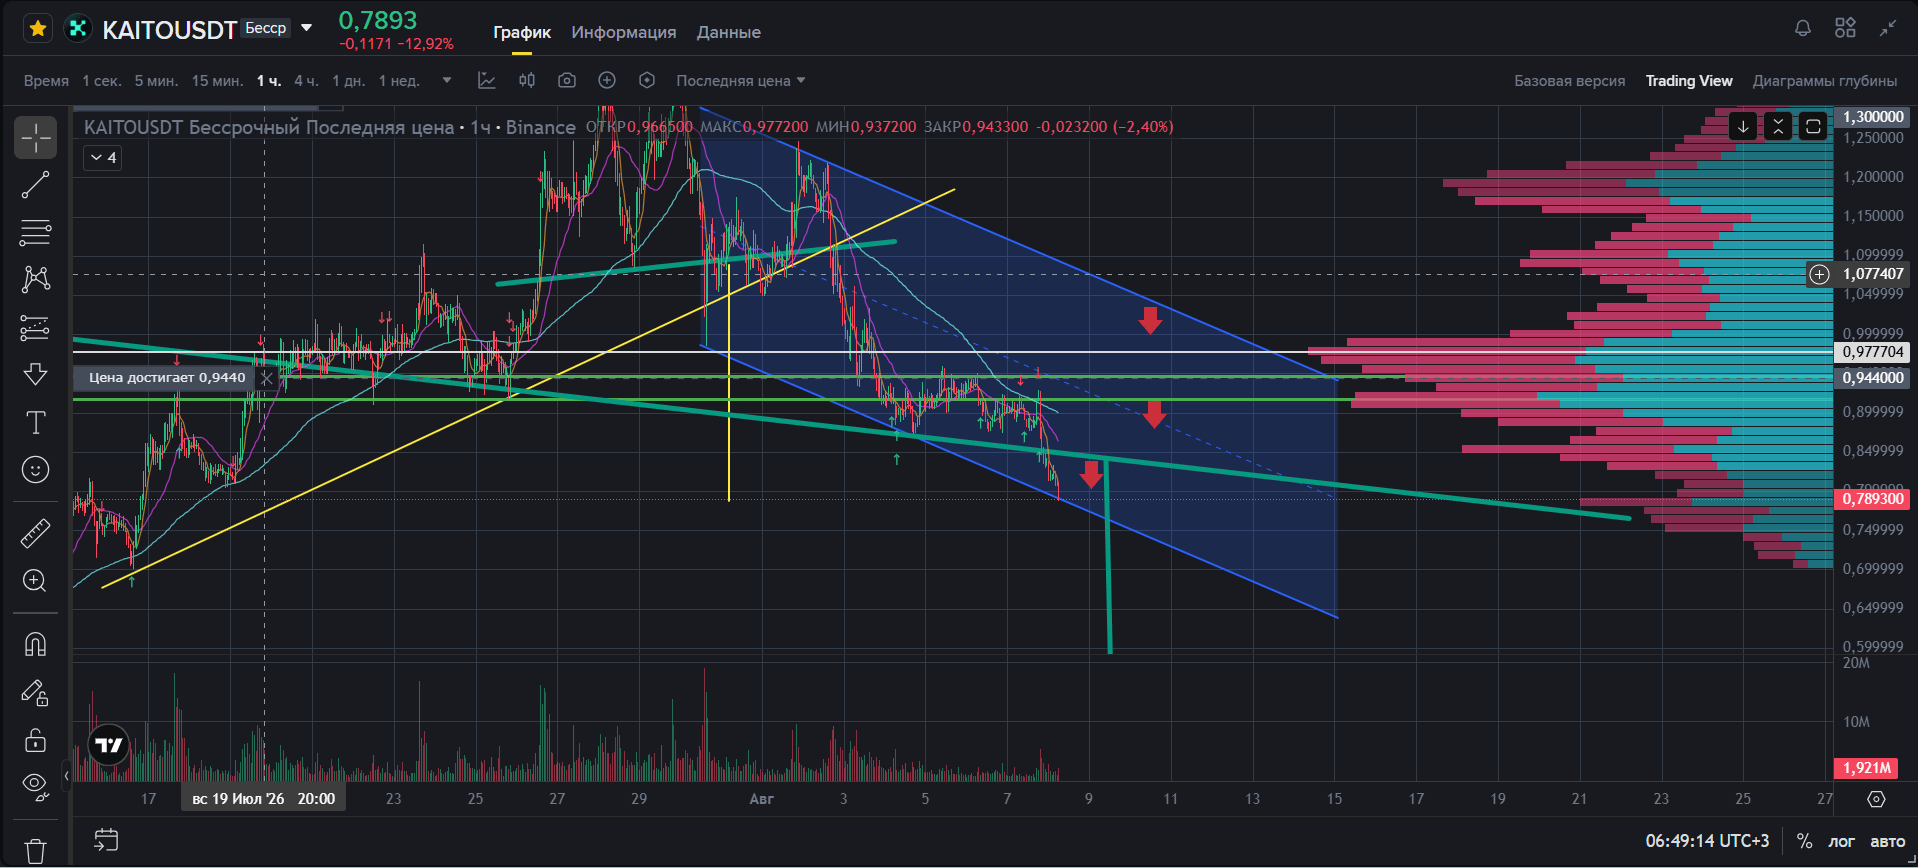
Task: Click the red last price label 0,789300
Action: [1871, 499]
